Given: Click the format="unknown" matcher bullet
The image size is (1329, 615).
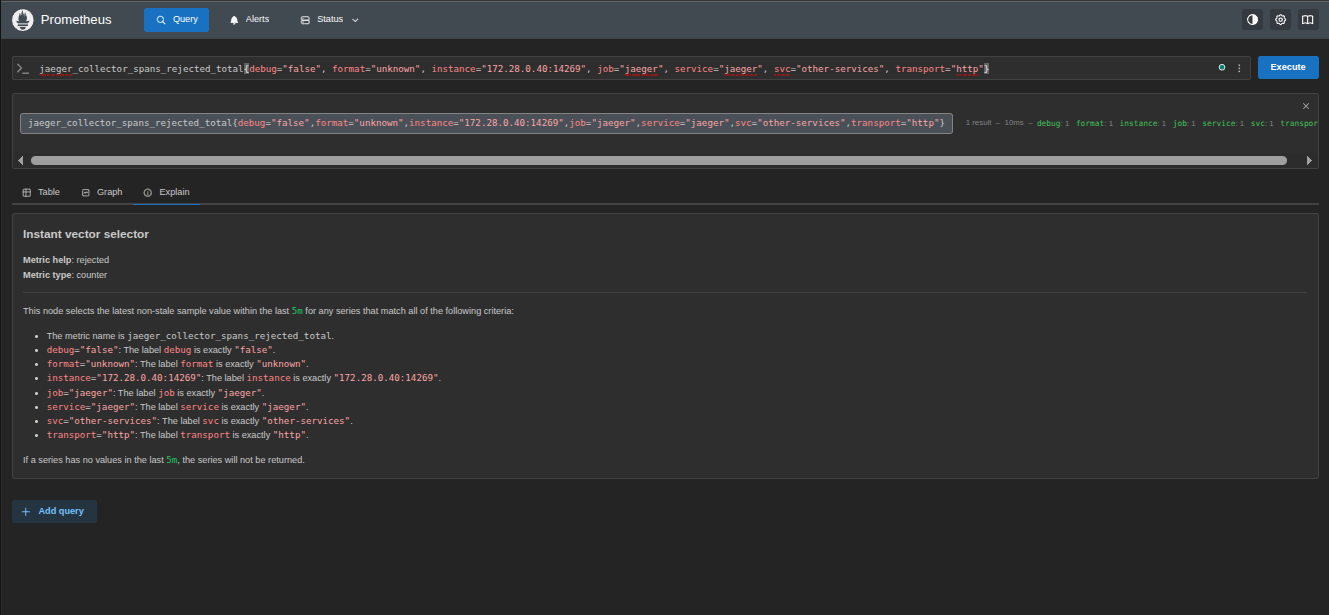Looking at the screenshot, I should [178, 364].
